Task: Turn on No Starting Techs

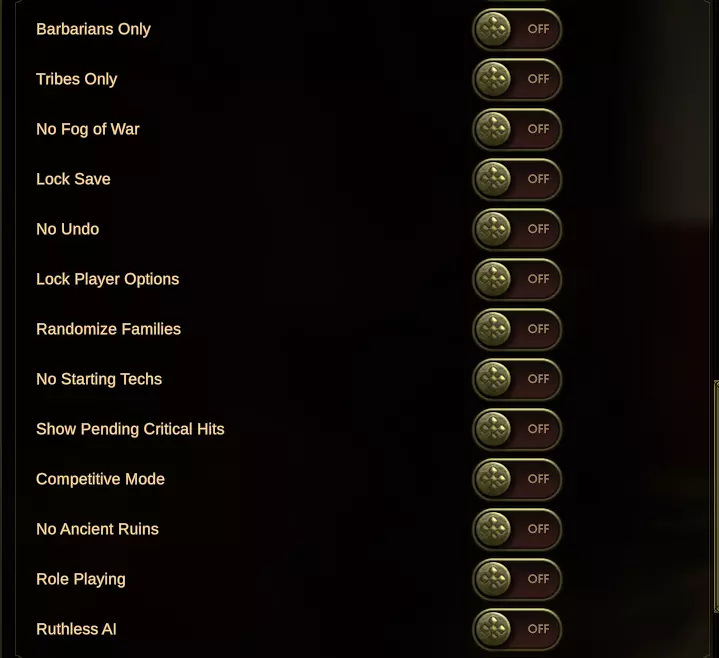Action: [517, 379]
